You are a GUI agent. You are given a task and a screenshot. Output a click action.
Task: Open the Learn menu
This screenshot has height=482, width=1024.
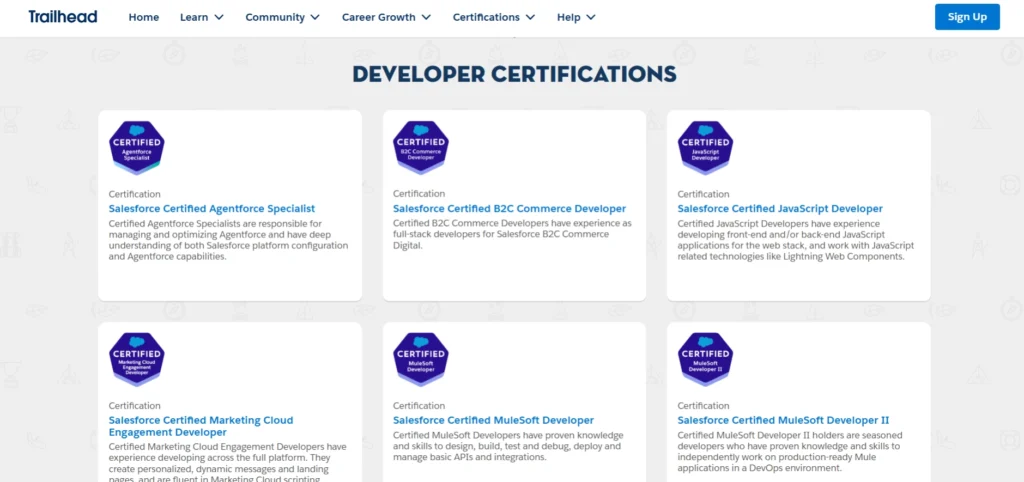click(202, 18)
